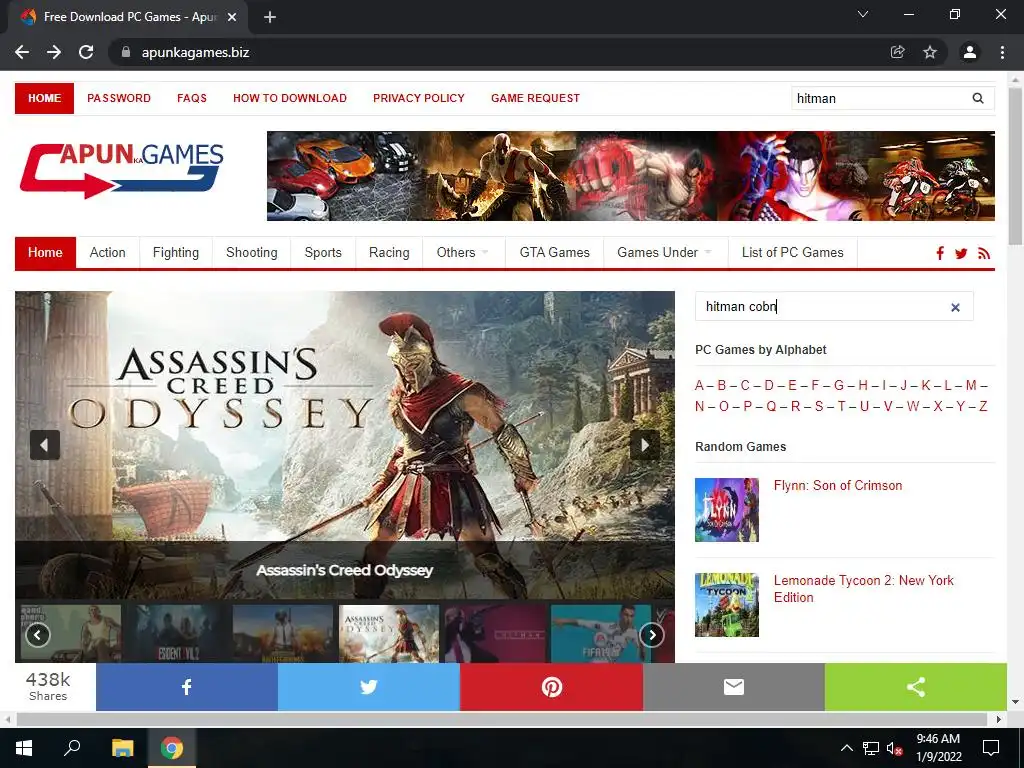Open the Chrome profile icon
The width and height of the screenshot is (1024, 768).
pos(970,52)
